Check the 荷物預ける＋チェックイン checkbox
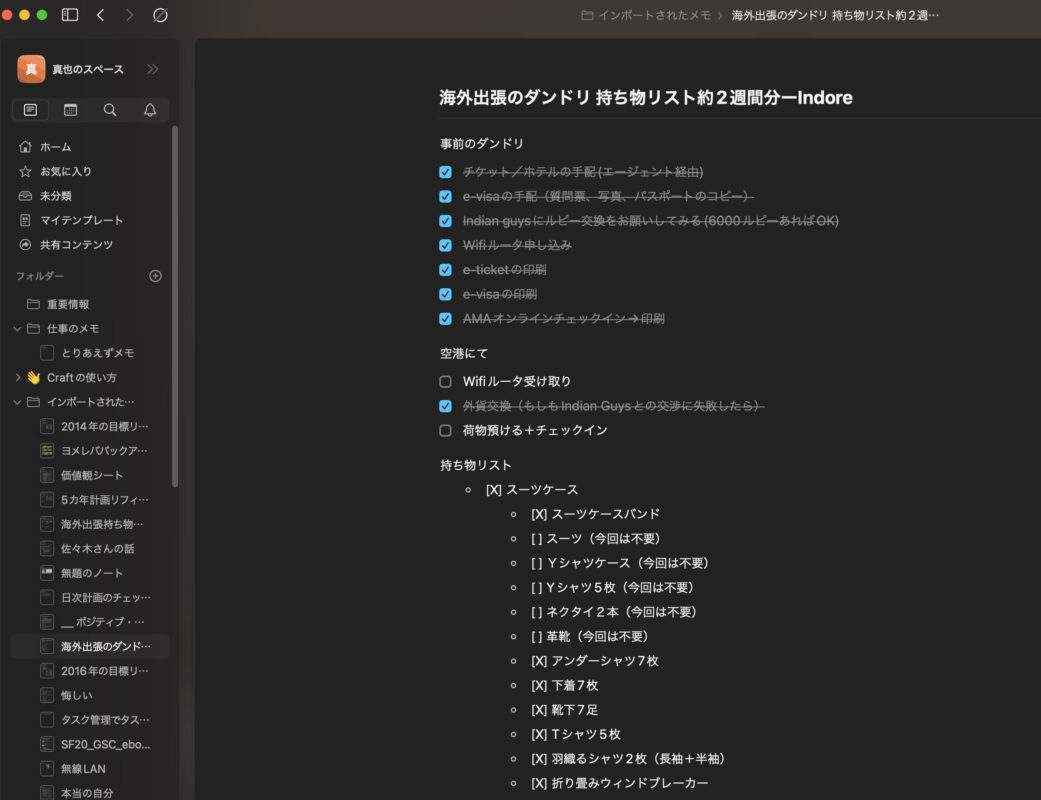This screenshot has height=800, width=1041. point(446,430)
